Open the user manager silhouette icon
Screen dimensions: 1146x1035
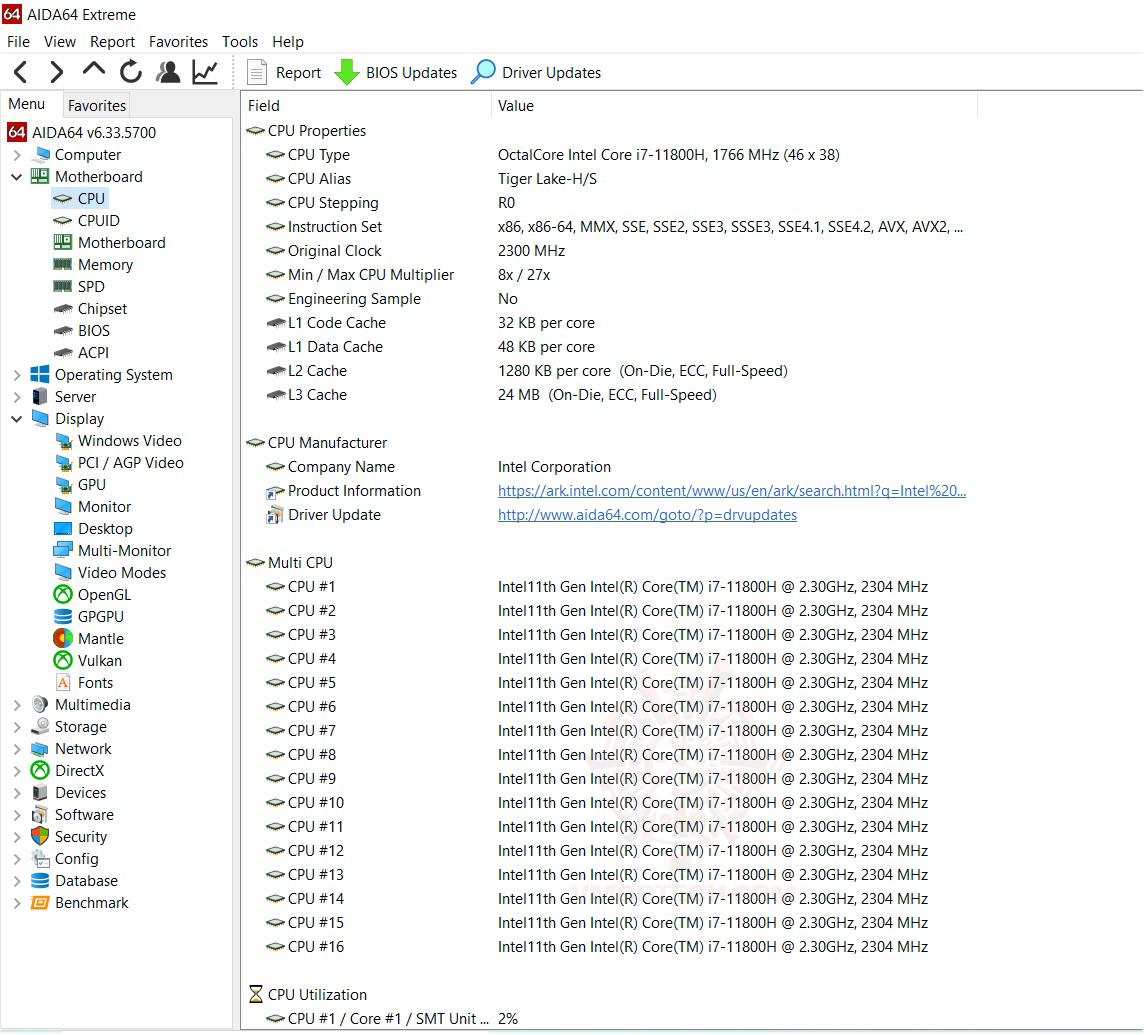click(168, 72)
